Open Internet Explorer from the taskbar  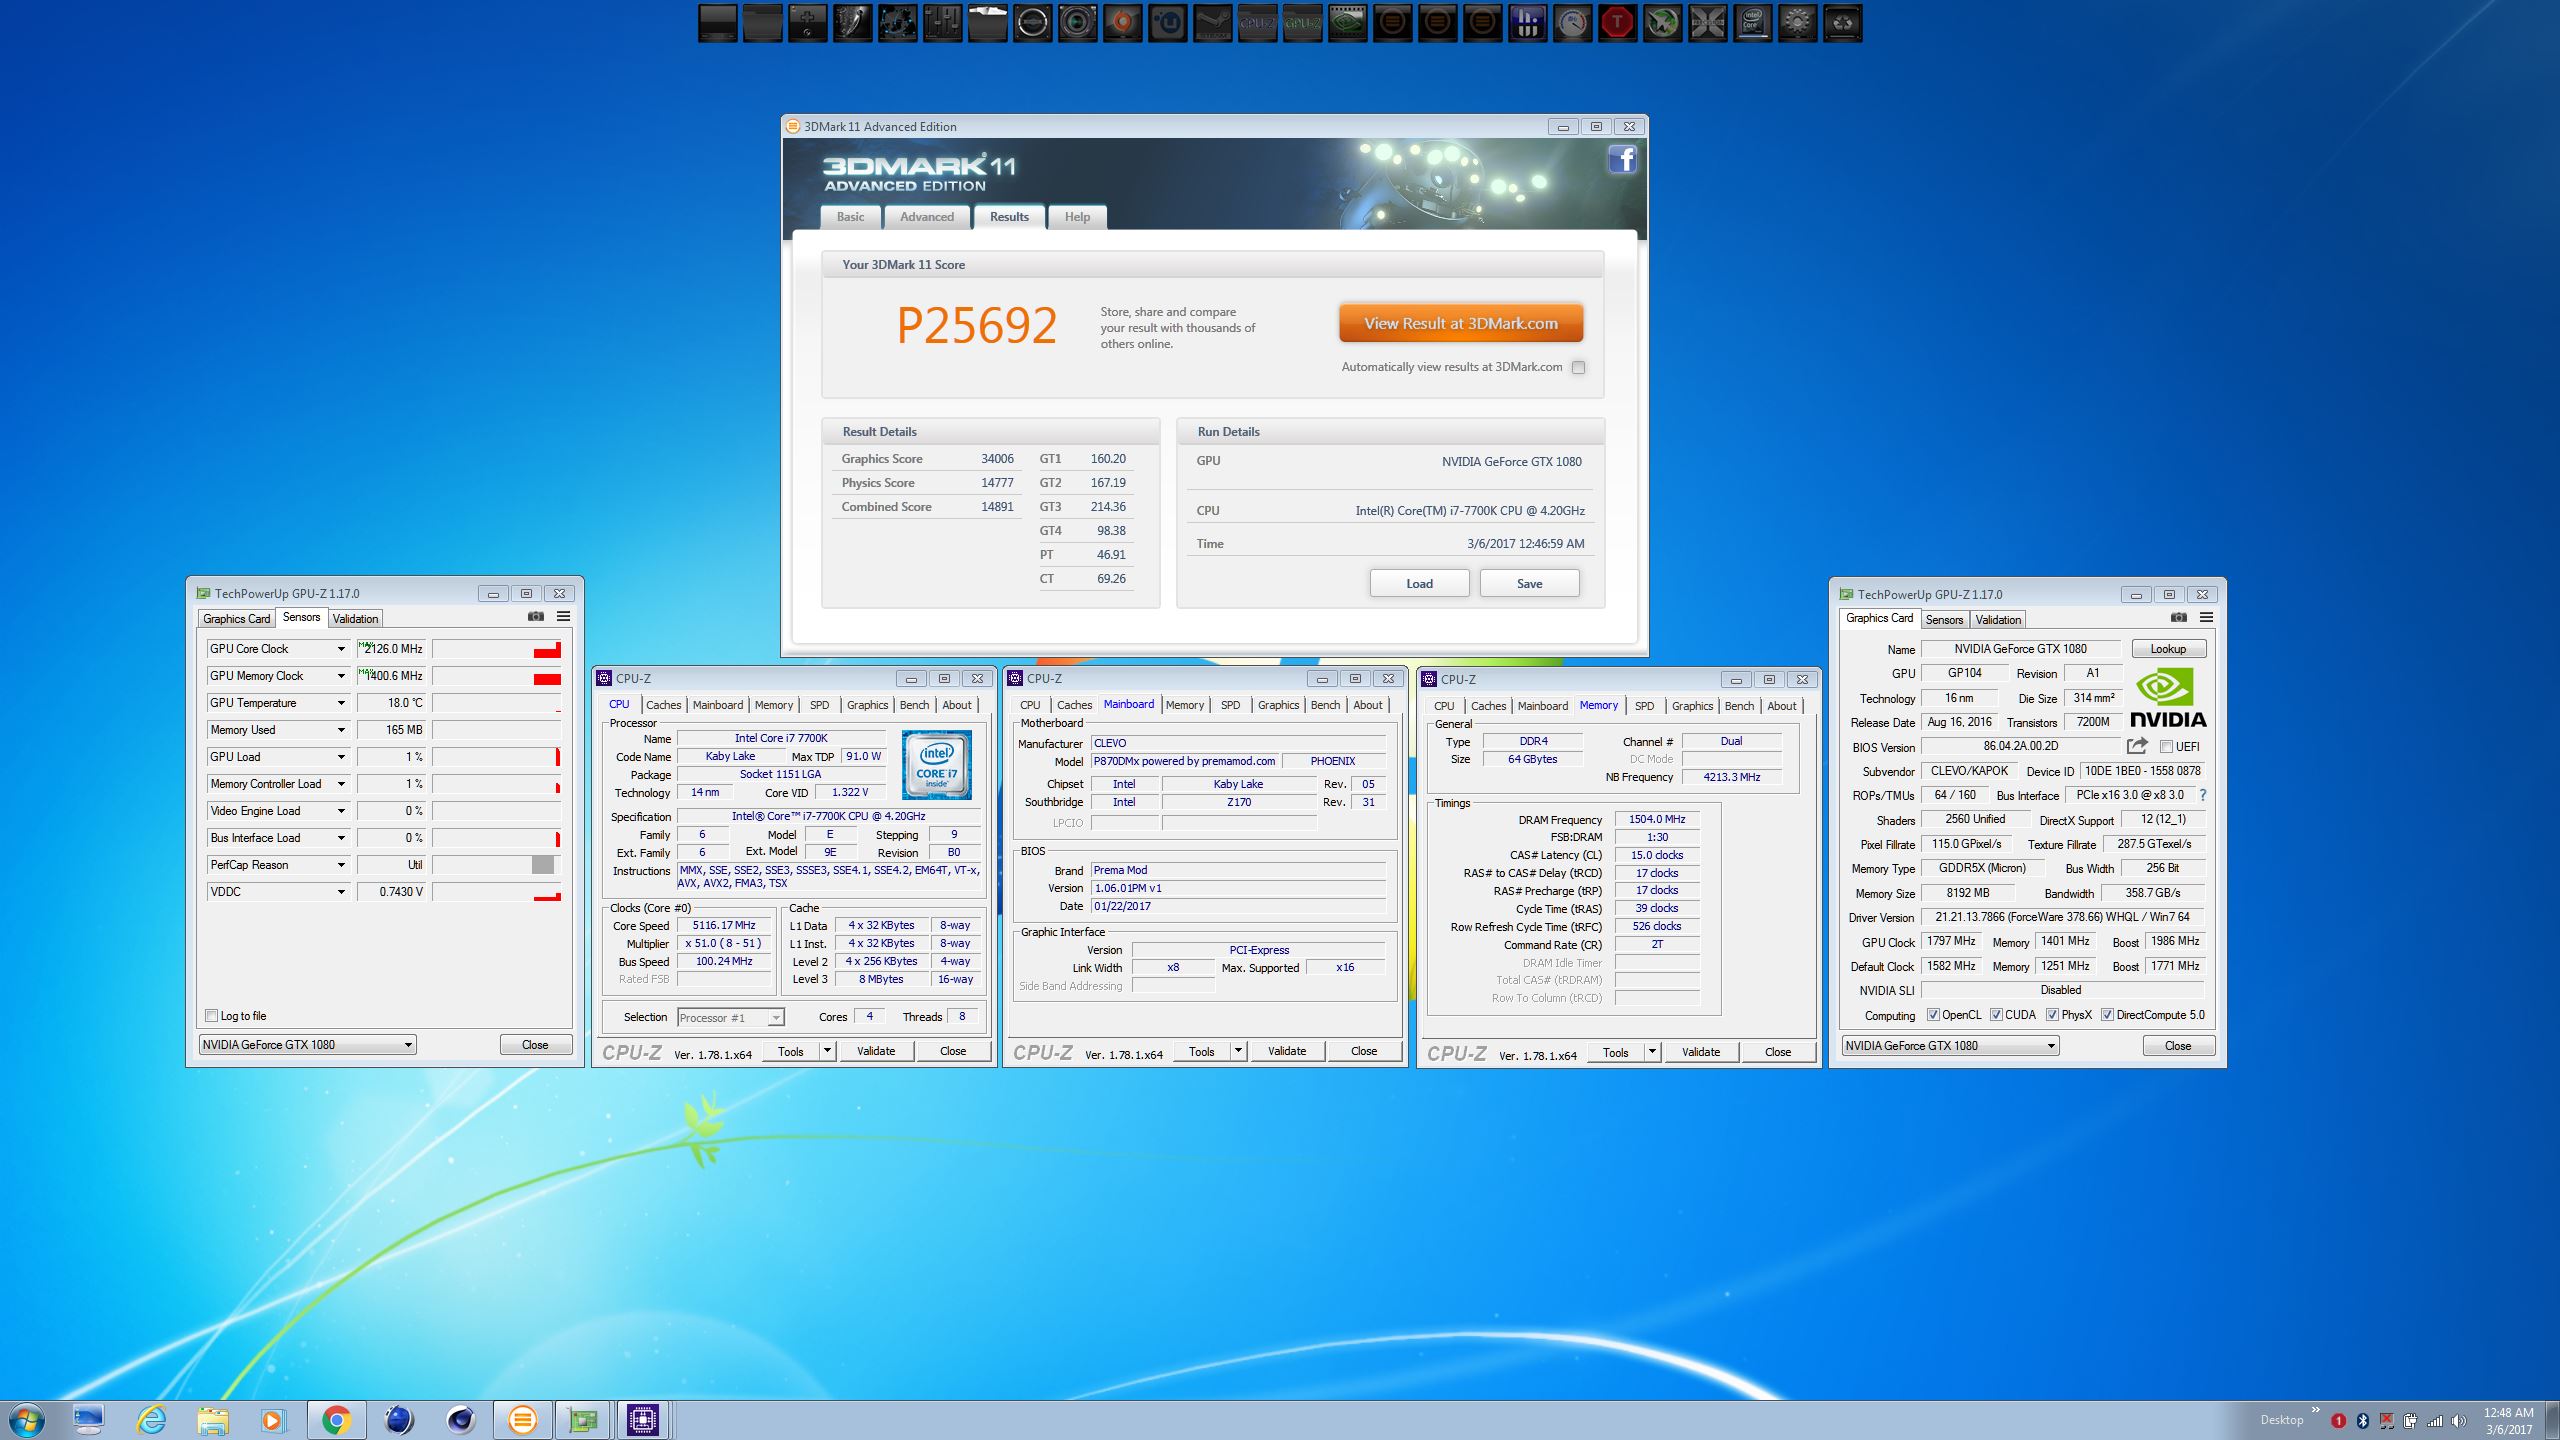coord(151,1419)
